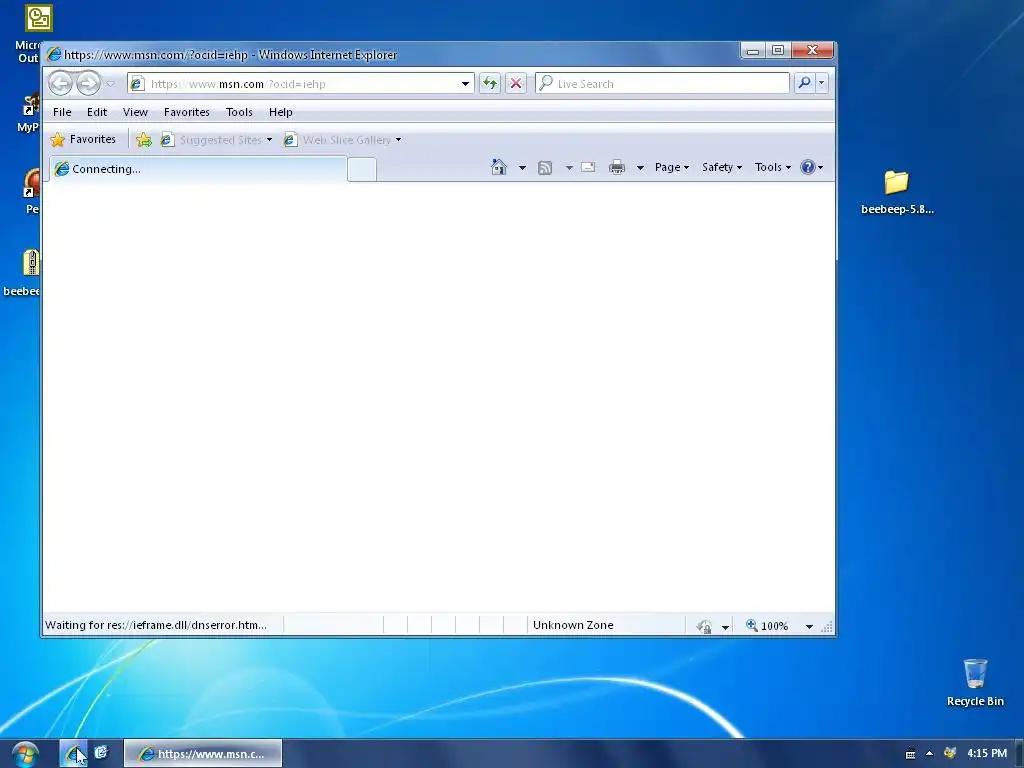Go back with the Back arrow button
Viewport: 1024px width, 768px height.
point(61,84)
